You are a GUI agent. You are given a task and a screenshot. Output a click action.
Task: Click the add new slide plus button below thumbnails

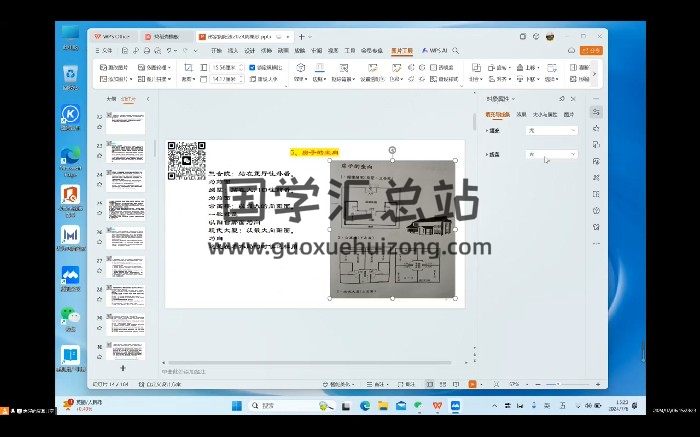tap(123, 368)
